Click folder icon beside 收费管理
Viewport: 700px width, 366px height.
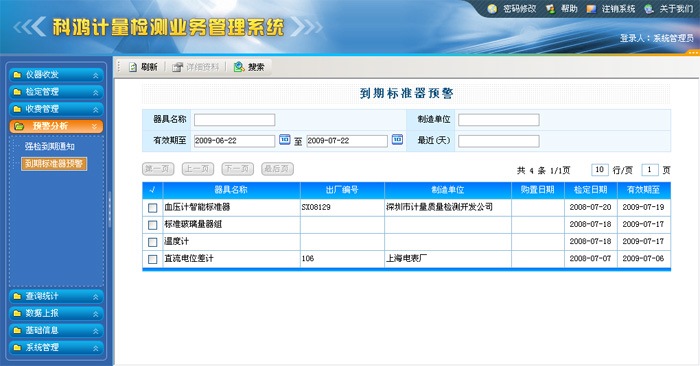click(17, 109)
